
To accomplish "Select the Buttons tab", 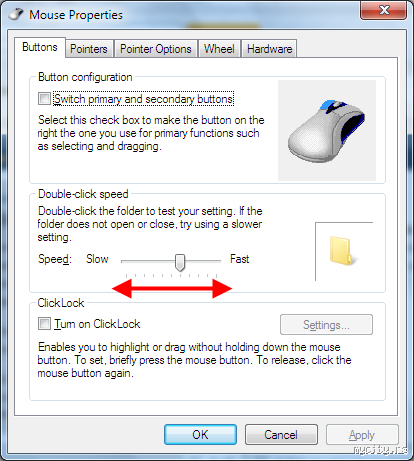I will (x=40, y=47).
